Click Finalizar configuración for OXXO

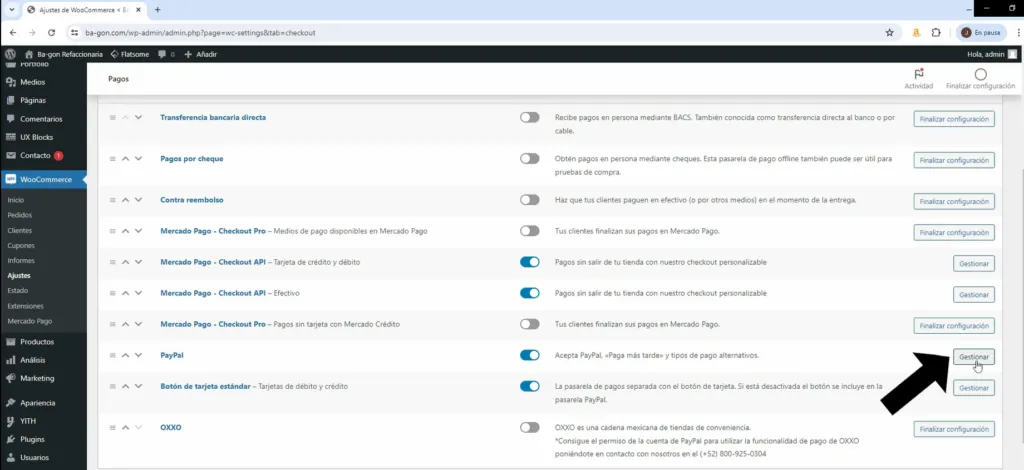pyautogui.click(x=954, y=430)
